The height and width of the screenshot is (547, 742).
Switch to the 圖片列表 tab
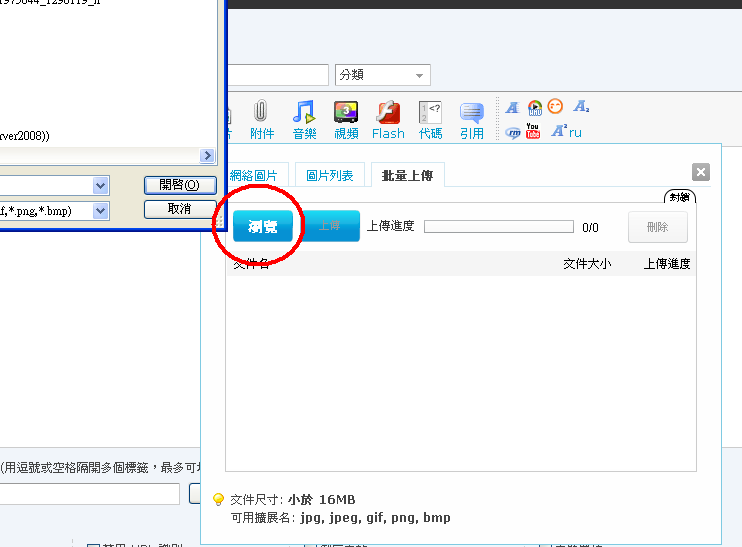[x=330, y=176]
